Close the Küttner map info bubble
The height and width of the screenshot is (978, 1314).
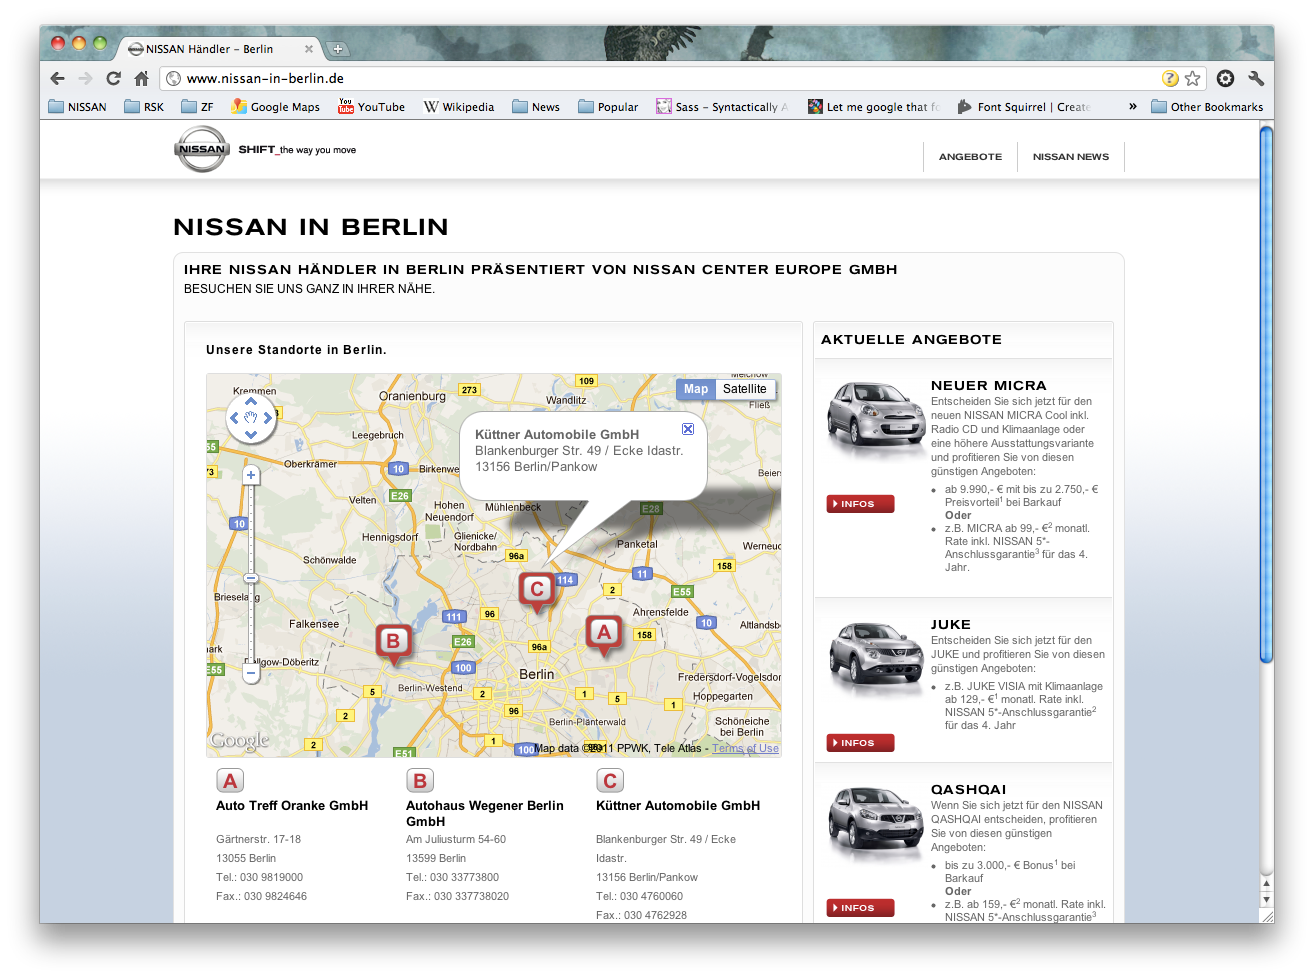pos(688,429)
